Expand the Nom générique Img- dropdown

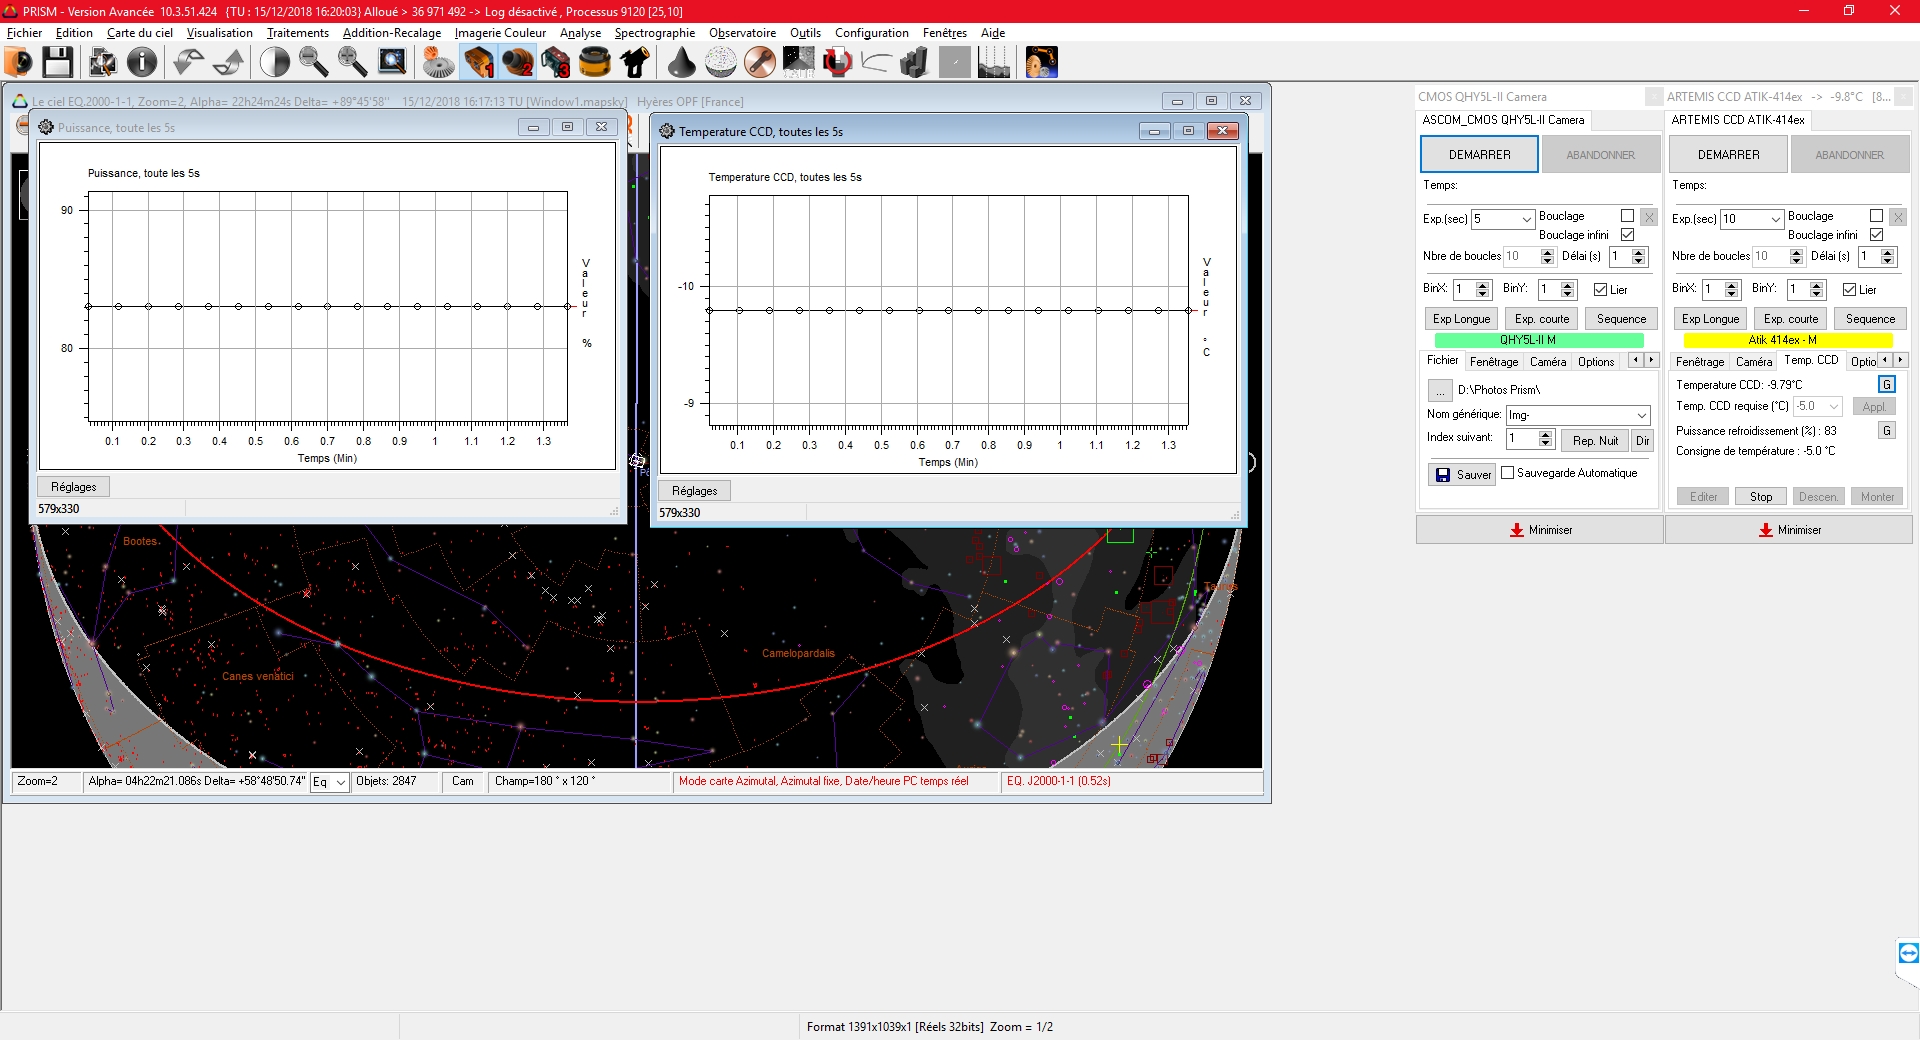[1641, 415]
